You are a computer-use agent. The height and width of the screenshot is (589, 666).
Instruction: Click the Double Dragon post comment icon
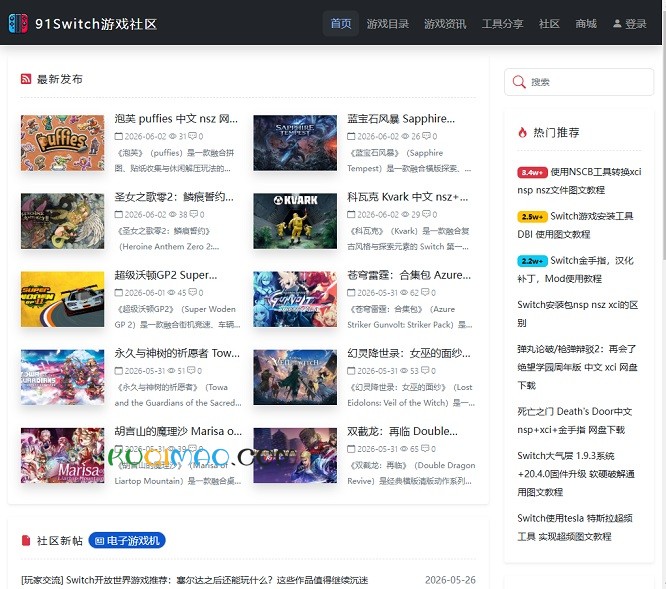click(x=425, y=448)
